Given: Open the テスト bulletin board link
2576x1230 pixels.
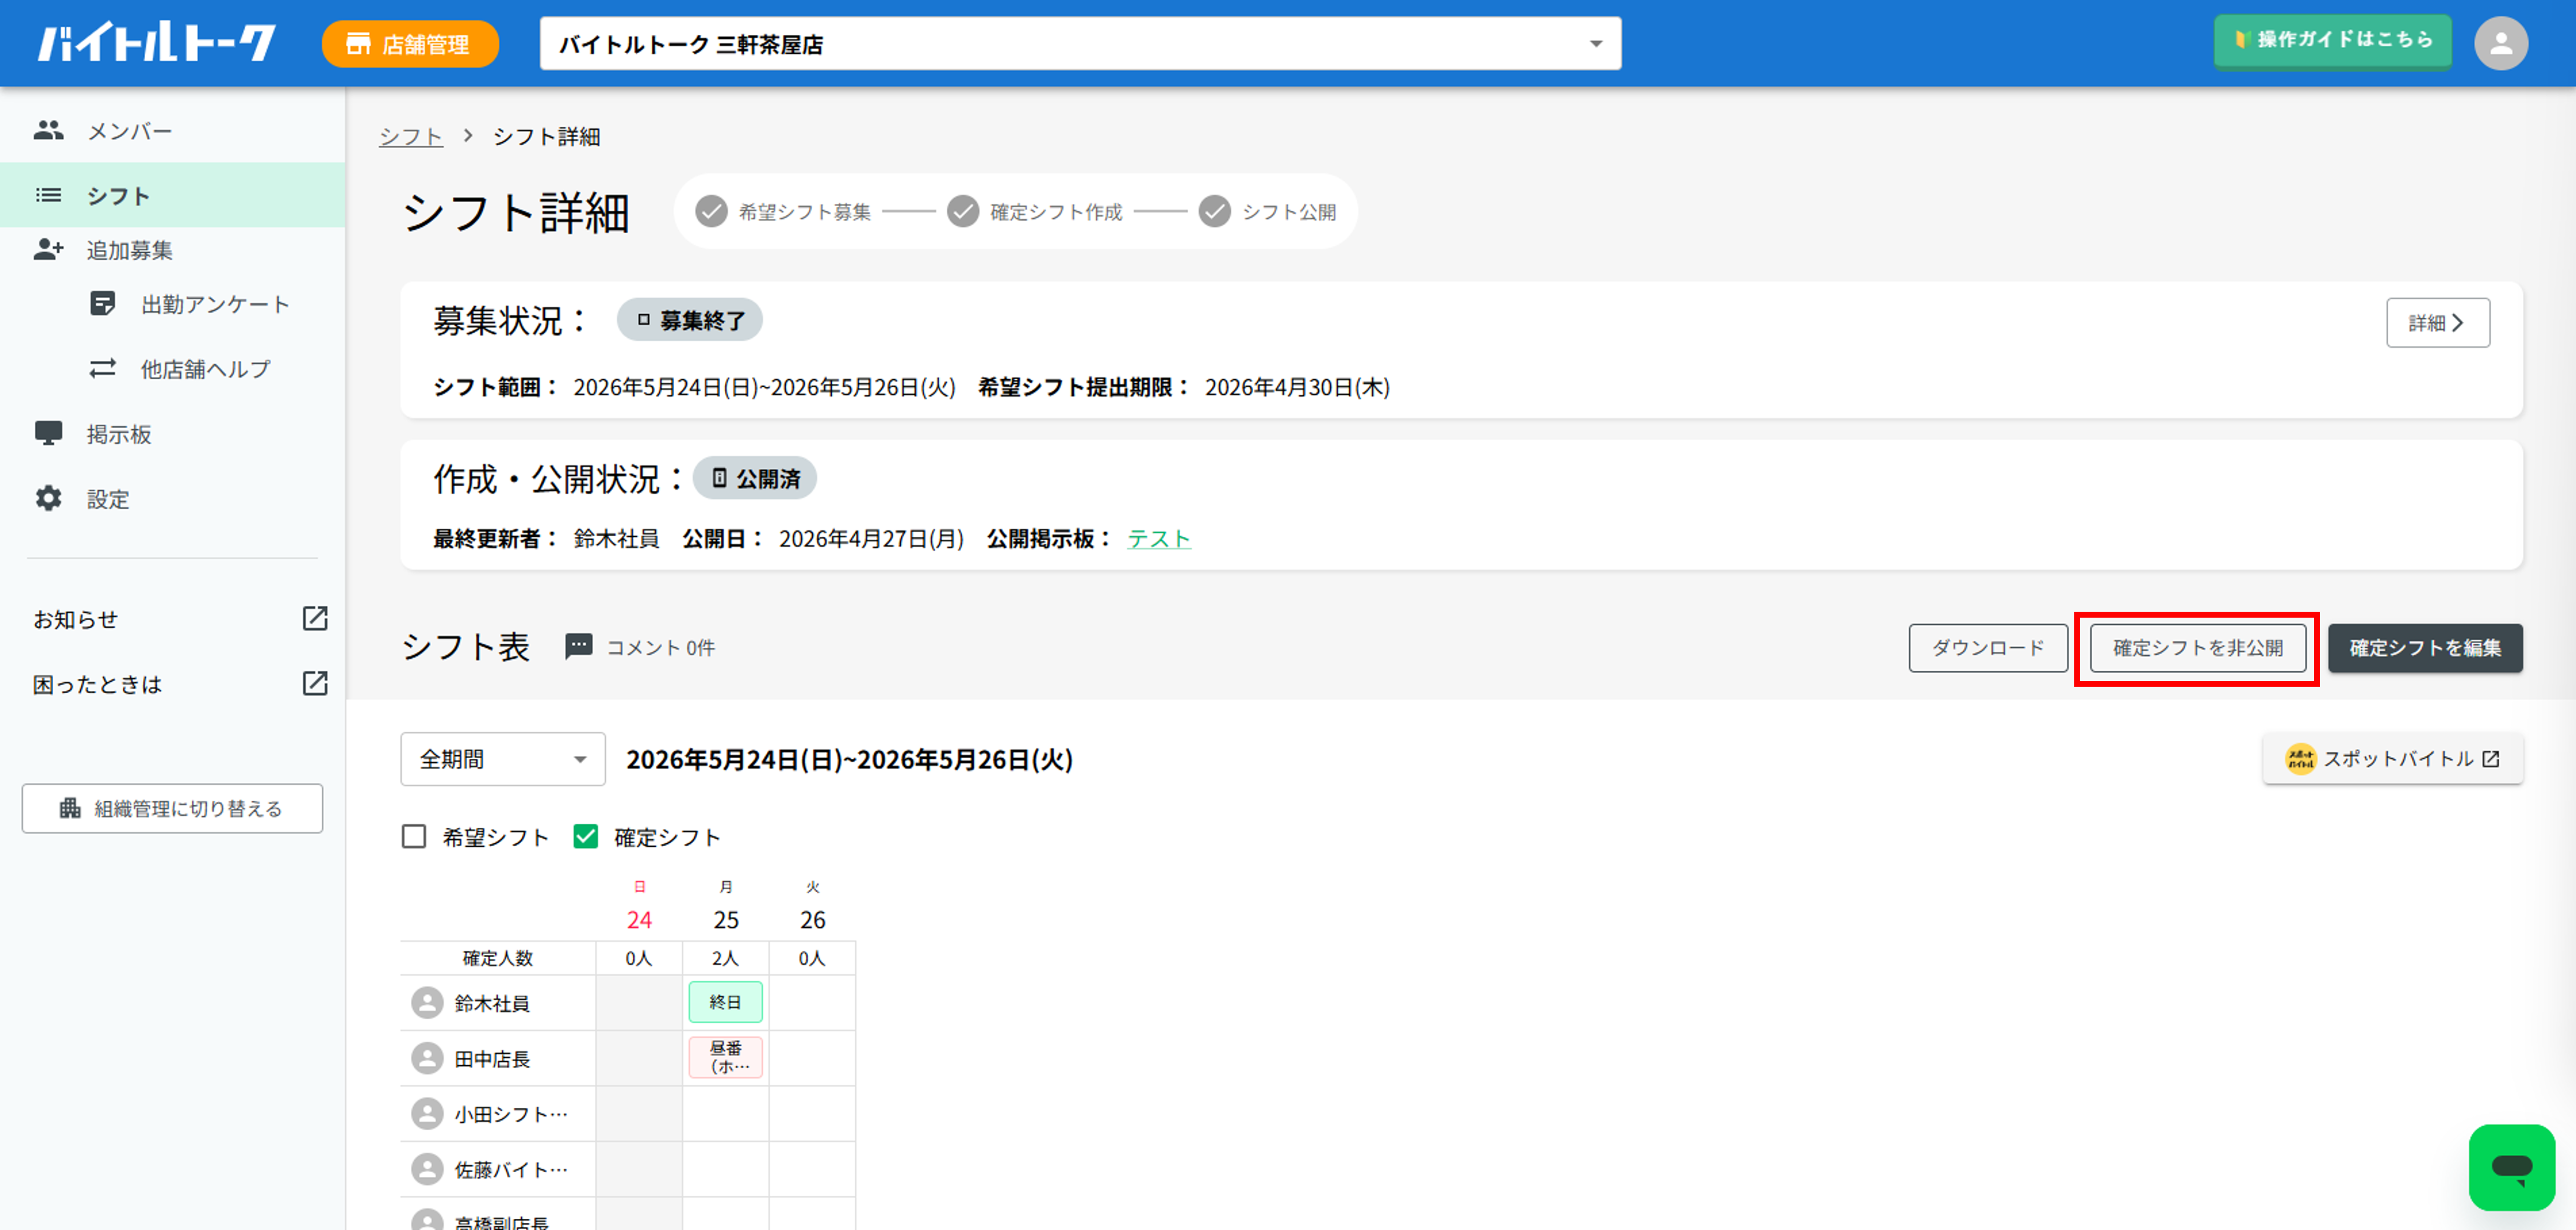Looking at the screenshot, I should click(x=1158, y=538).
